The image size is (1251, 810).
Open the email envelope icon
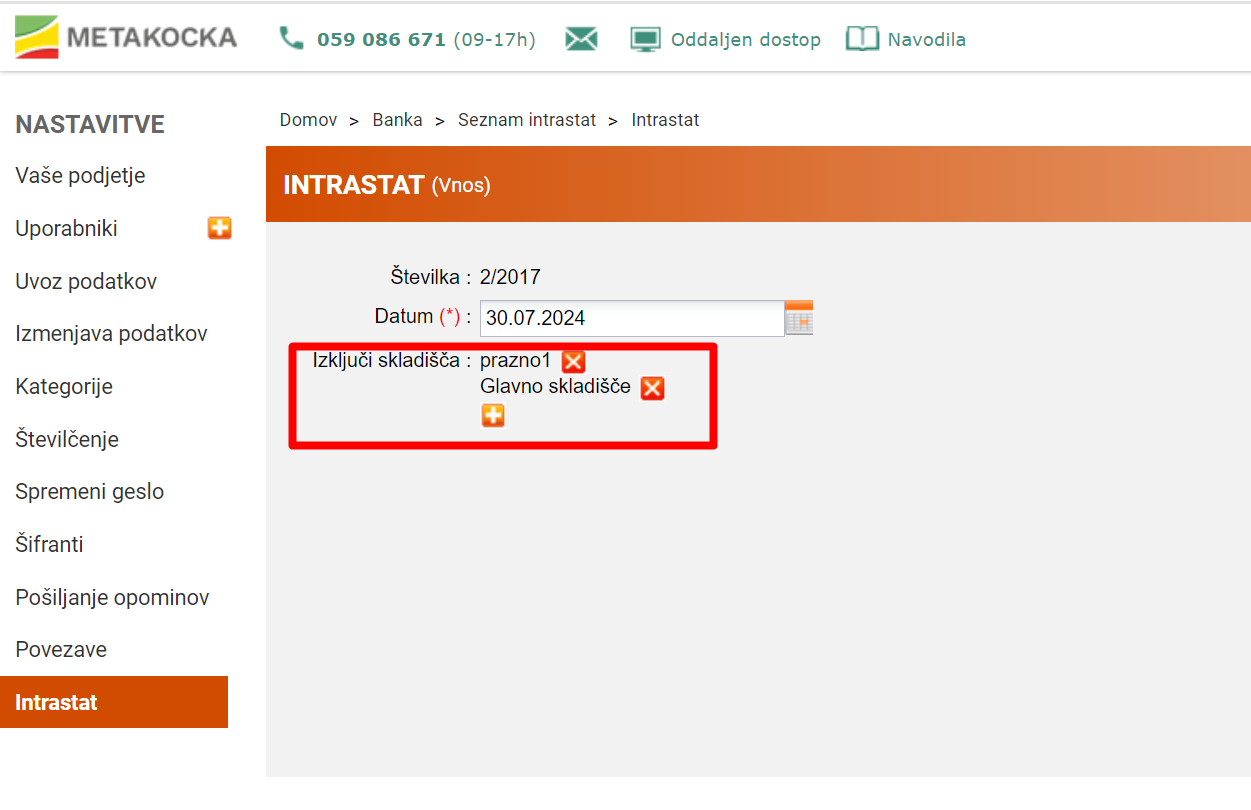pos(581,39)
